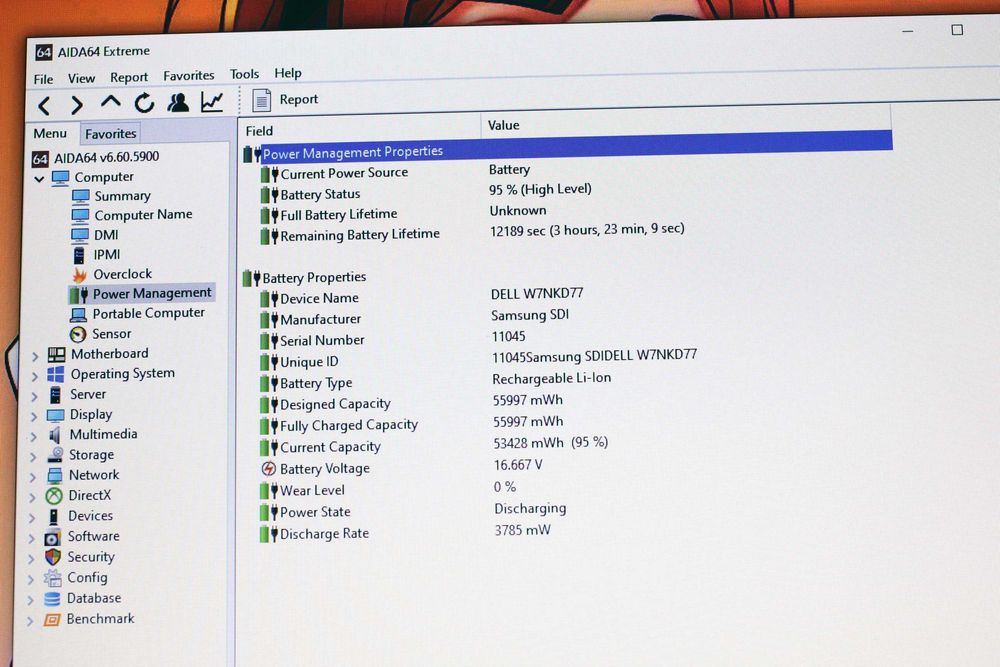Click the Battery Voltage row icon

pyautogui.click(x=269, y=469)
